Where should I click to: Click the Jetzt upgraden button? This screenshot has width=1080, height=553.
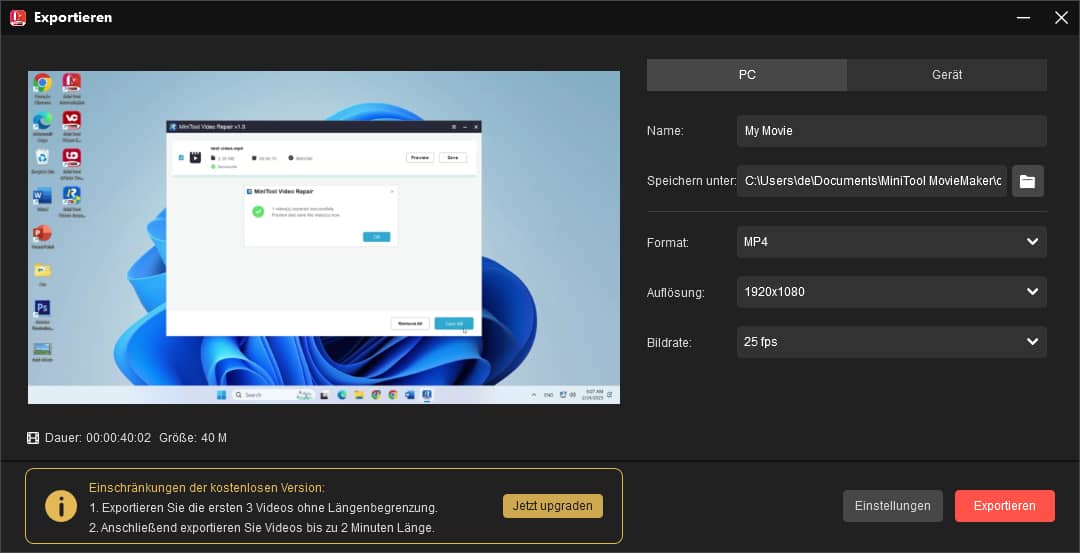tap(552, 505)
